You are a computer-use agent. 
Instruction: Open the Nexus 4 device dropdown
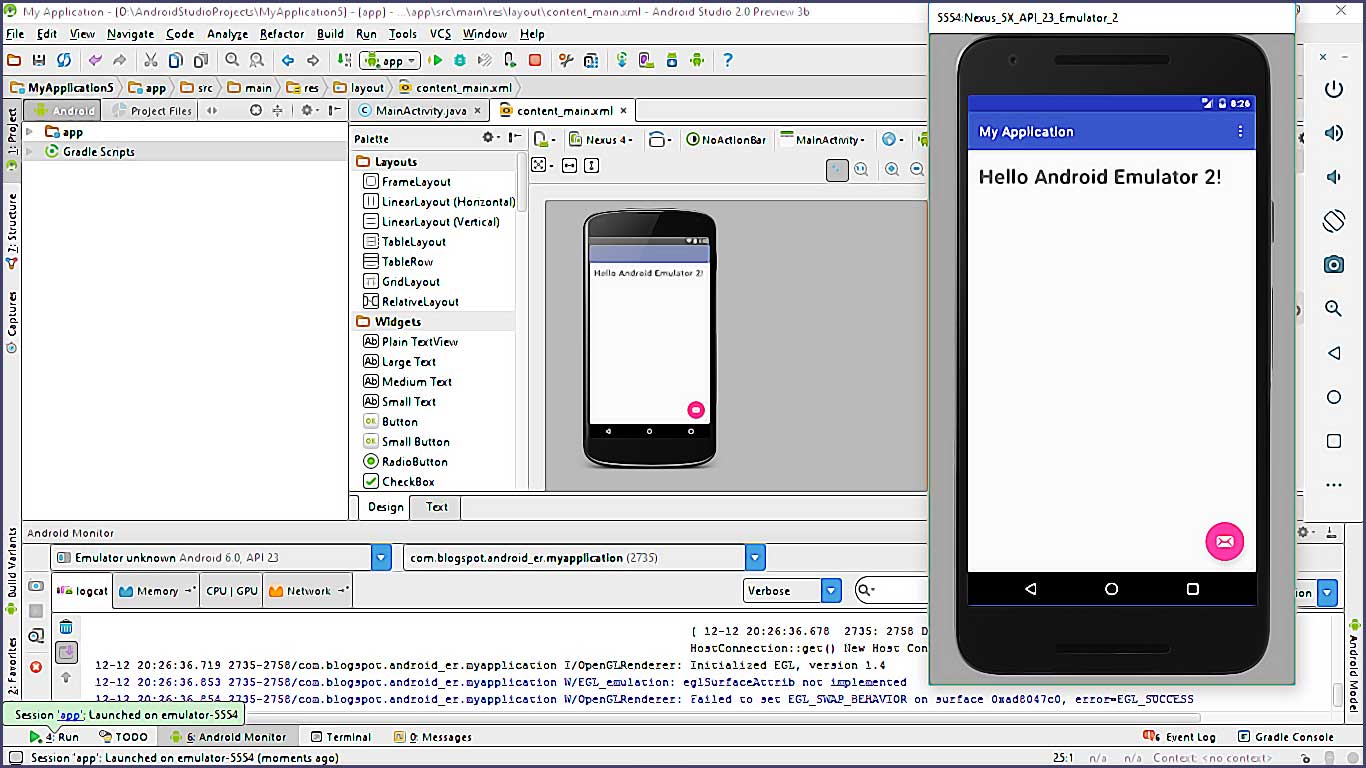tap(603, 139)
